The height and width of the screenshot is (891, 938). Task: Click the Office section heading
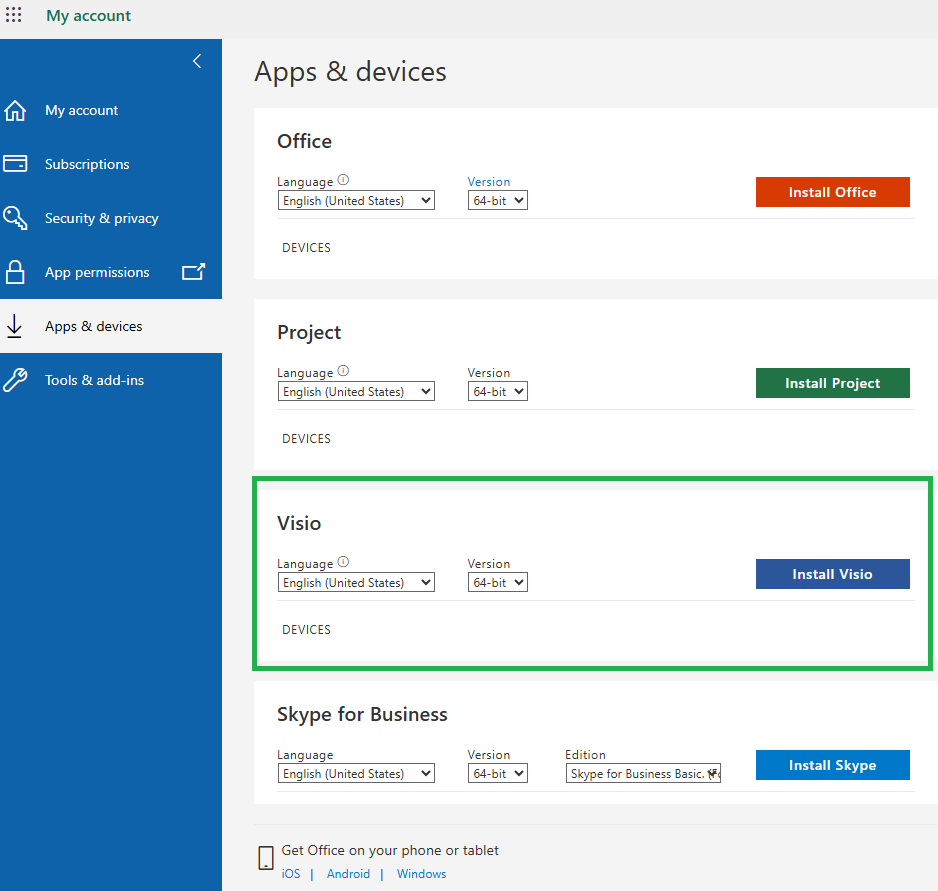304,141
